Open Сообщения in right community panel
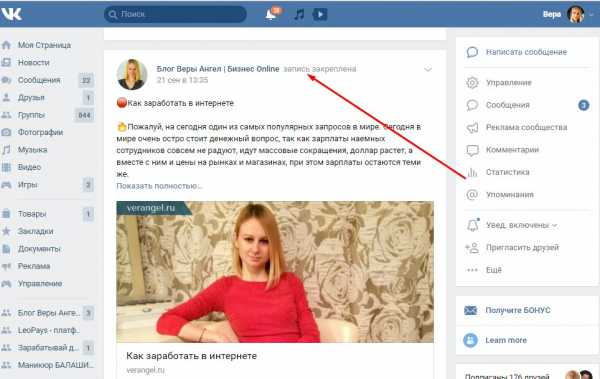This screenshot has width=600, height=379. (508, 105)
